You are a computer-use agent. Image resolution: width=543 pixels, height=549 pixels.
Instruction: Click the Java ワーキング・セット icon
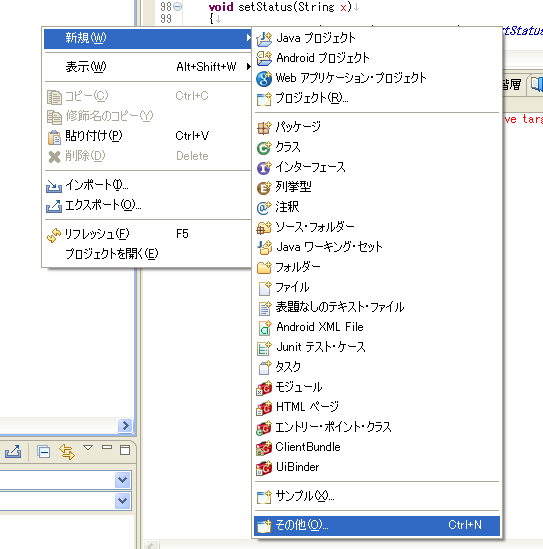[x=265, y=248]
